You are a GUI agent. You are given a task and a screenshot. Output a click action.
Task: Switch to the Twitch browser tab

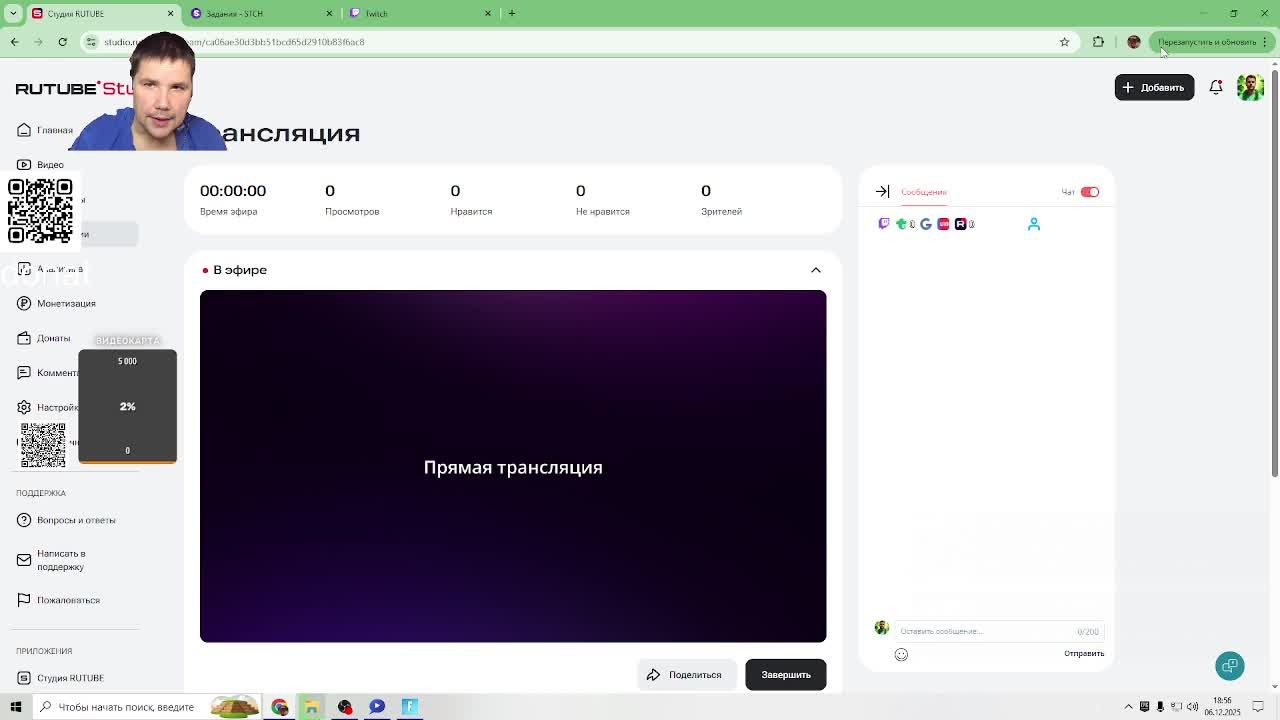[x=376, y=13]
